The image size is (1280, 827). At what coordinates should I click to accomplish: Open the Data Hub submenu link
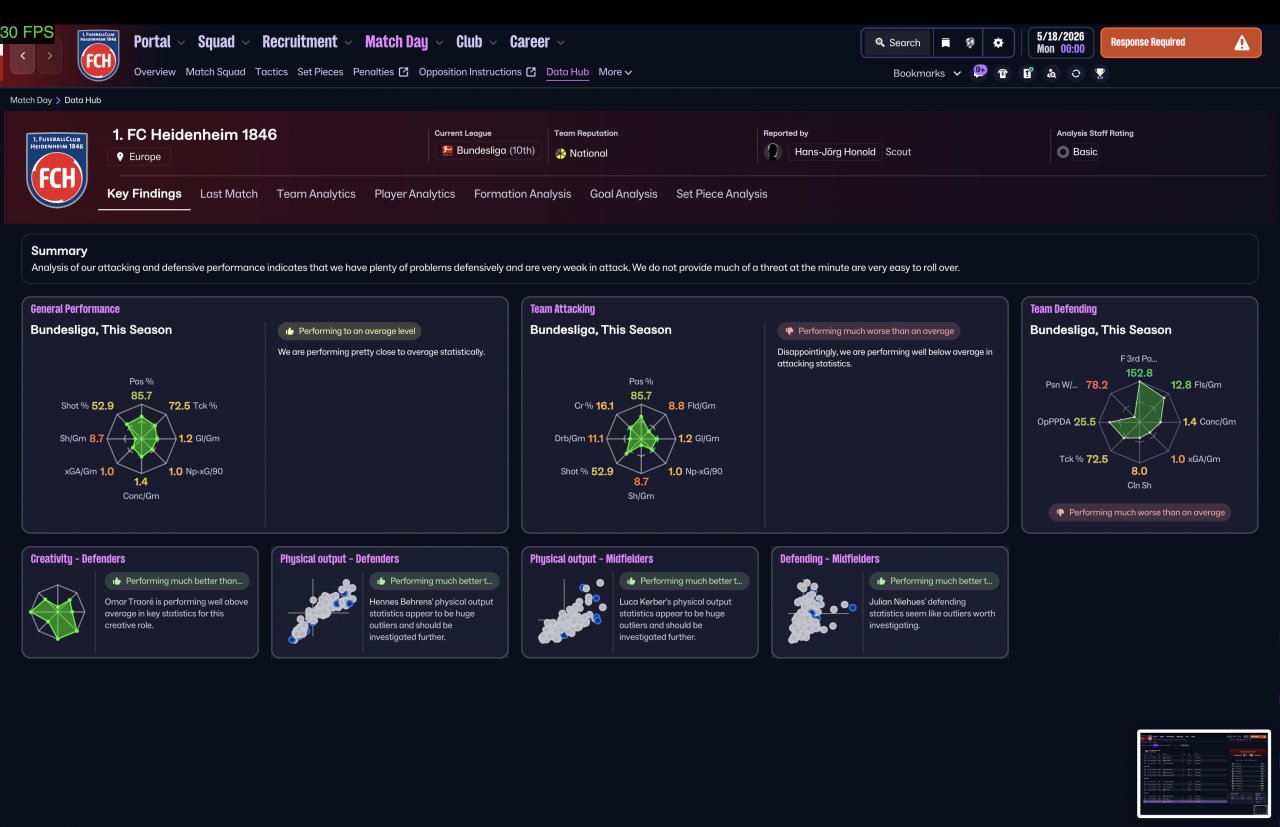pos(567,72)
